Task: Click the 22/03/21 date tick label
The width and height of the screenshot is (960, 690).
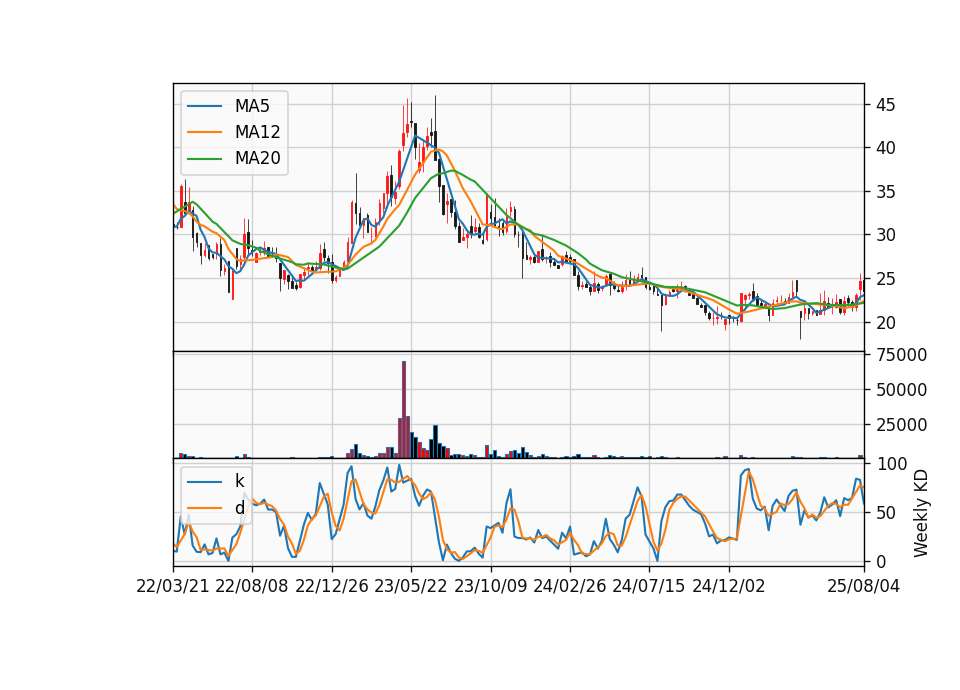Action: pos(173,586)
